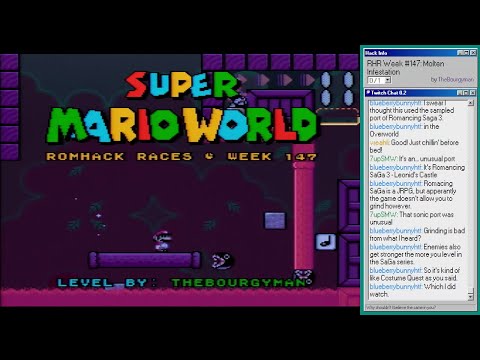Click the 'Twitch Chat 0.2' window title
This screenshot has height=360, width=480.
point(389,93)
